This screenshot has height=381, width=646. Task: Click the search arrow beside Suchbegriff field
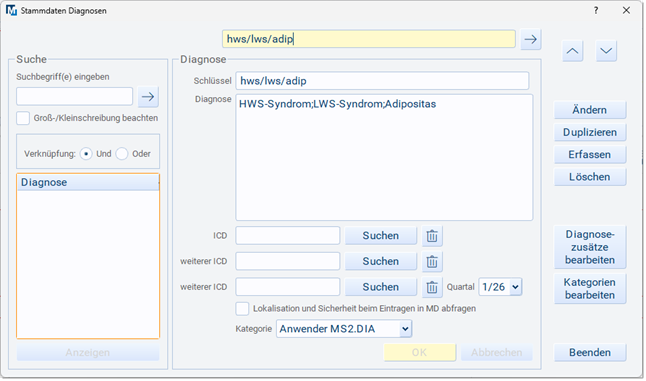148,97
